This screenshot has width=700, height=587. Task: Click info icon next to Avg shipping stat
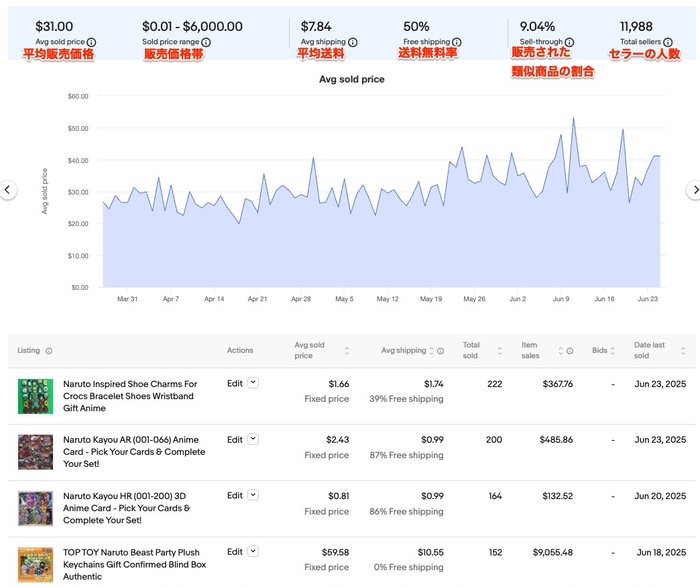click(351, 43)
